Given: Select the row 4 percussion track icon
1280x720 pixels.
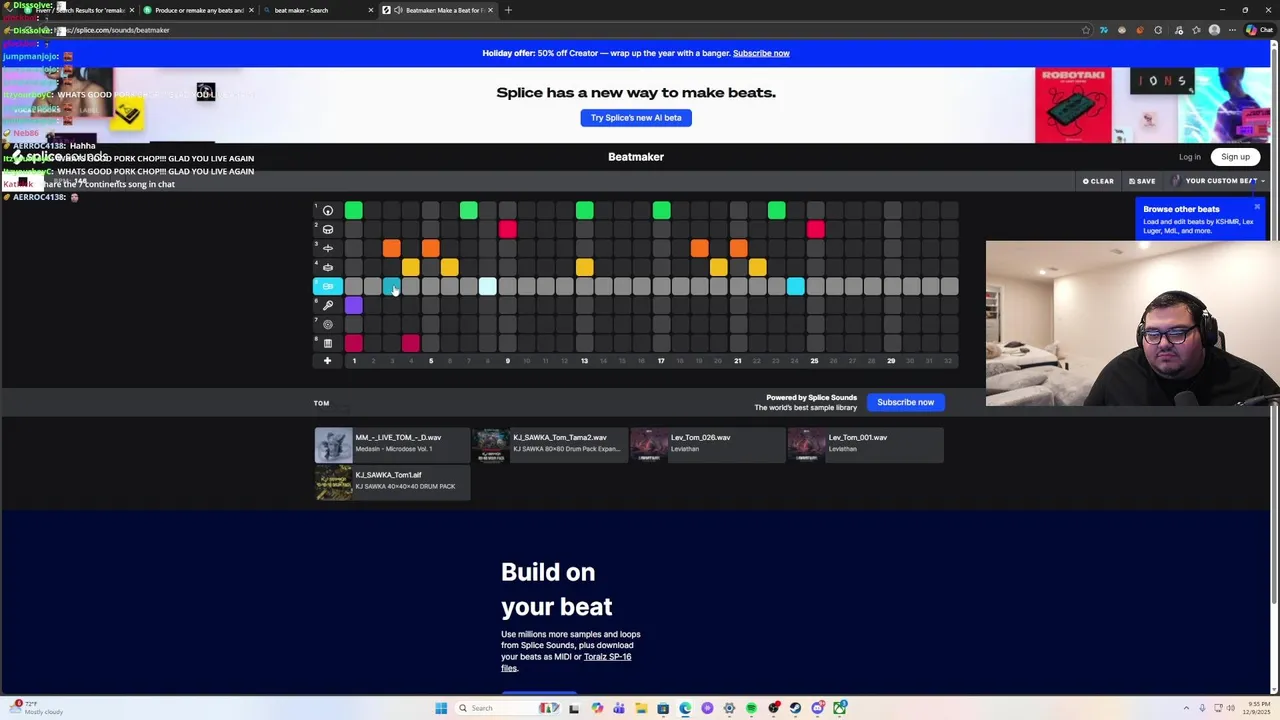Looking at the screenshot, I should tap(328, 267).
